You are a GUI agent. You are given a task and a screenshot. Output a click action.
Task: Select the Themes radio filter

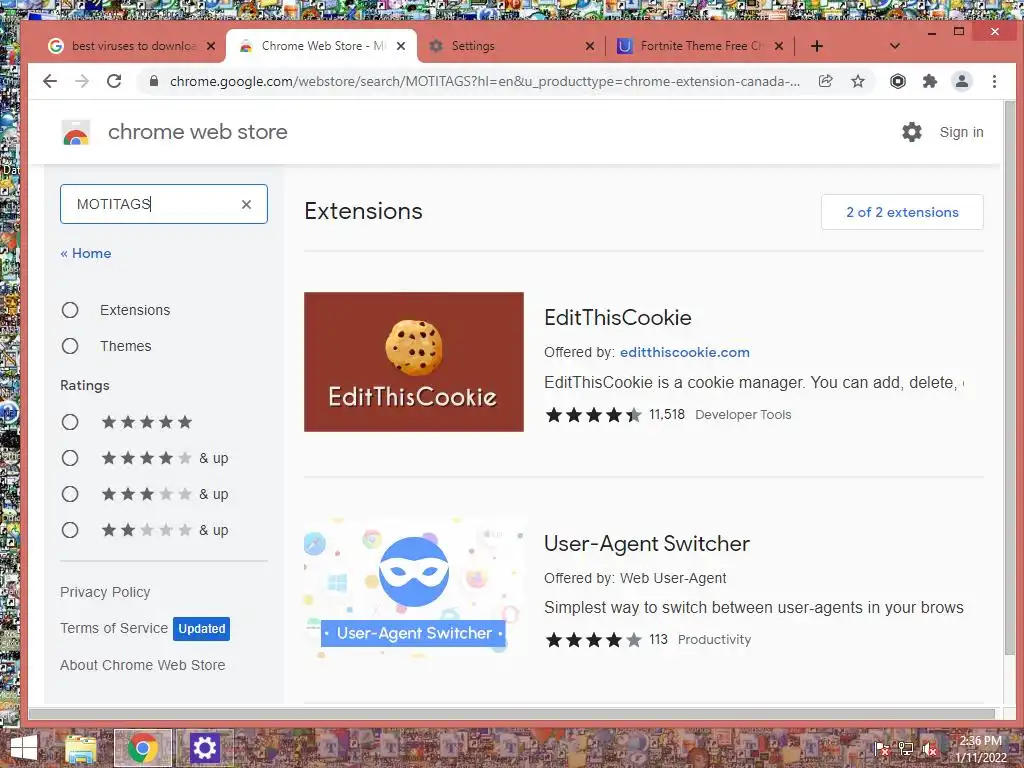(x=70, y=346)
